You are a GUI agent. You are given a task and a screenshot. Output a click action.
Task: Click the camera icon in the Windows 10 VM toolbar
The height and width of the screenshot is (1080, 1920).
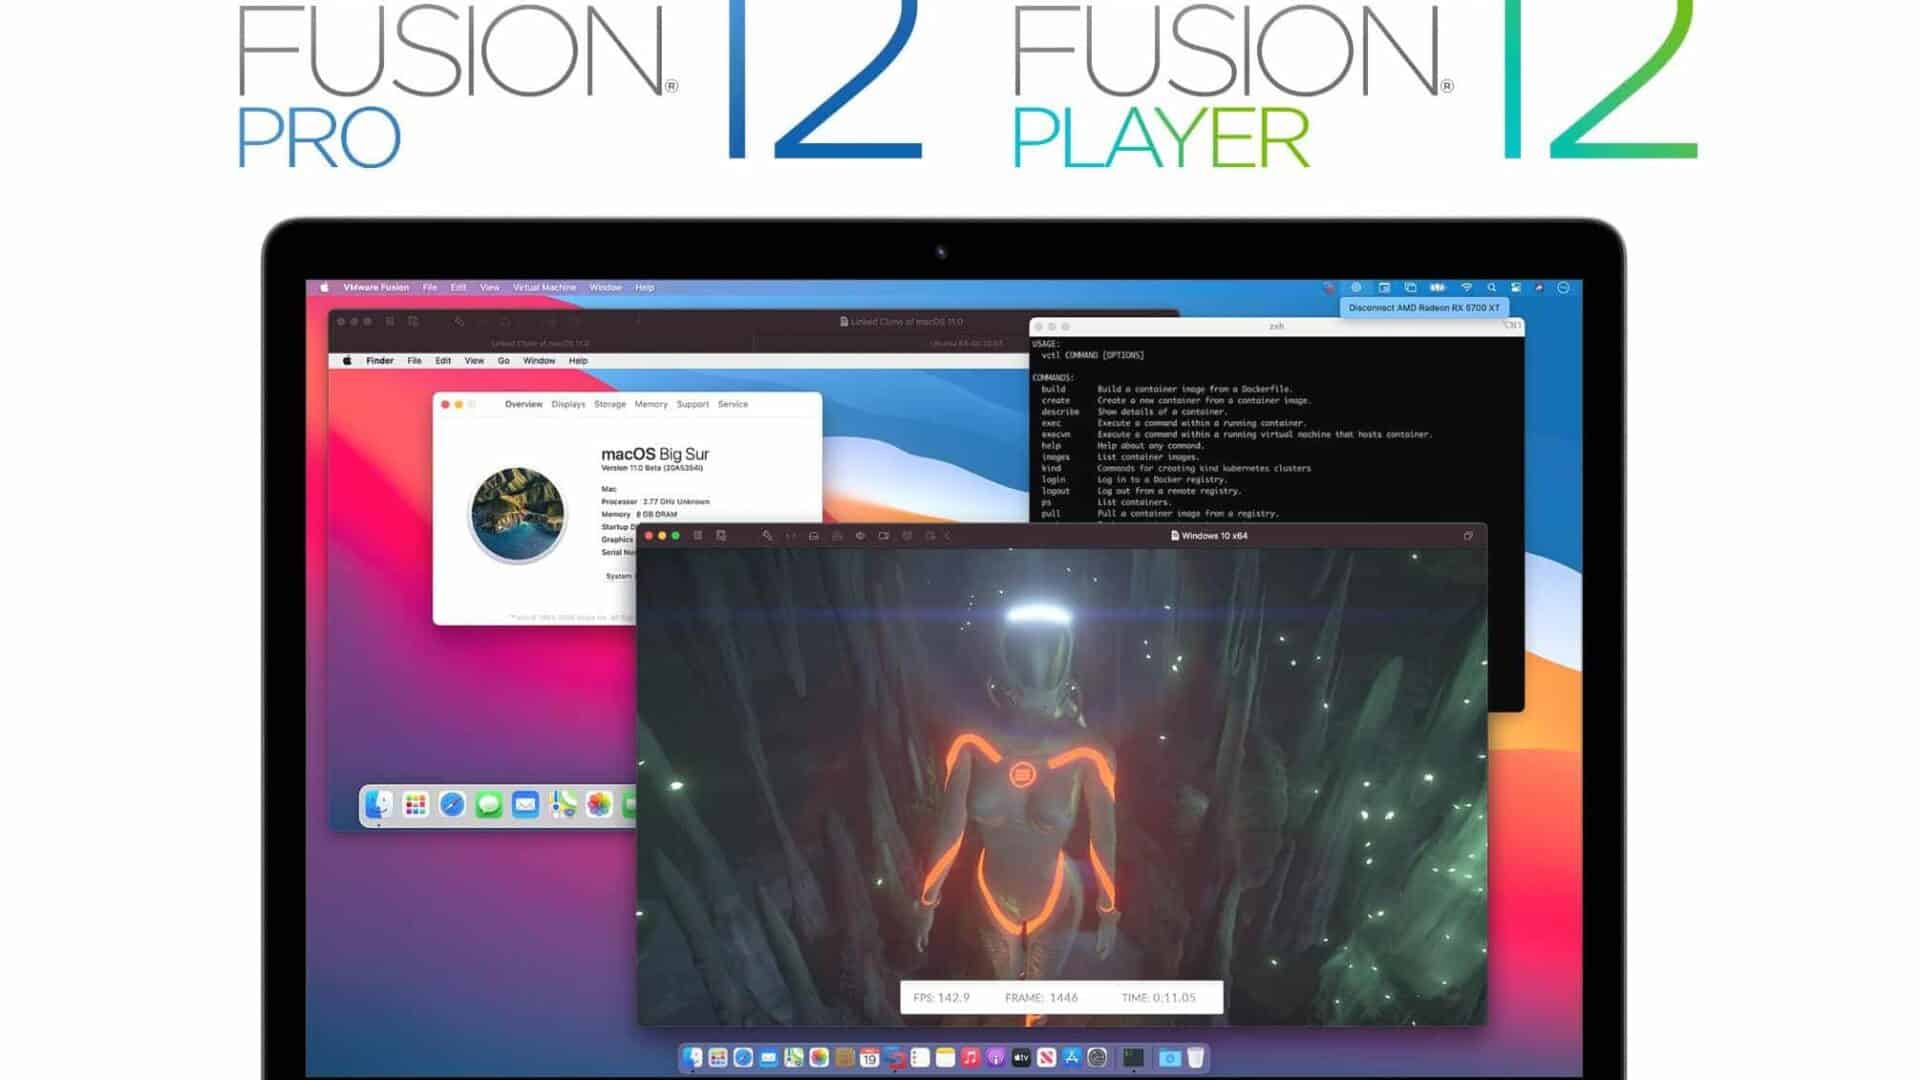point(884,536)
